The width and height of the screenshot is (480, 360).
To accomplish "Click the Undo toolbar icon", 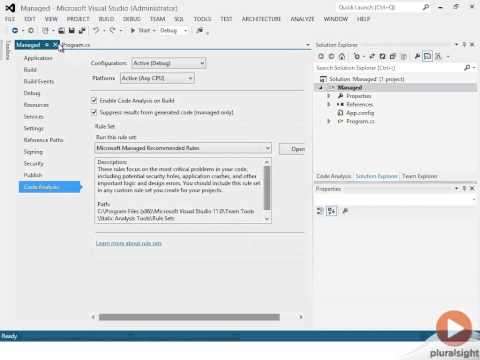I will [96, 30].
